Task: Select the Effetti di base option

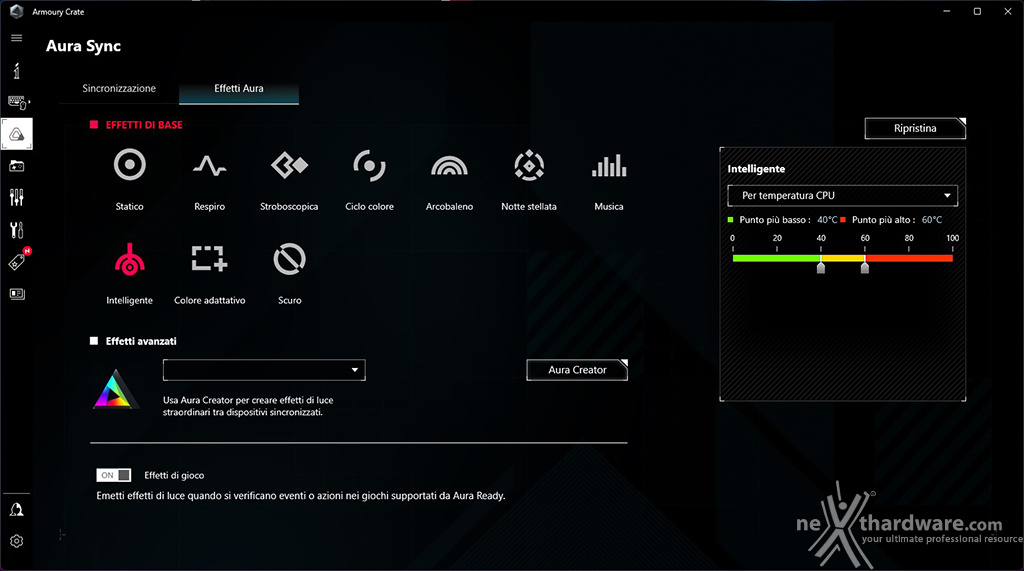Action: pyautogui.click(x=136, y=125)
